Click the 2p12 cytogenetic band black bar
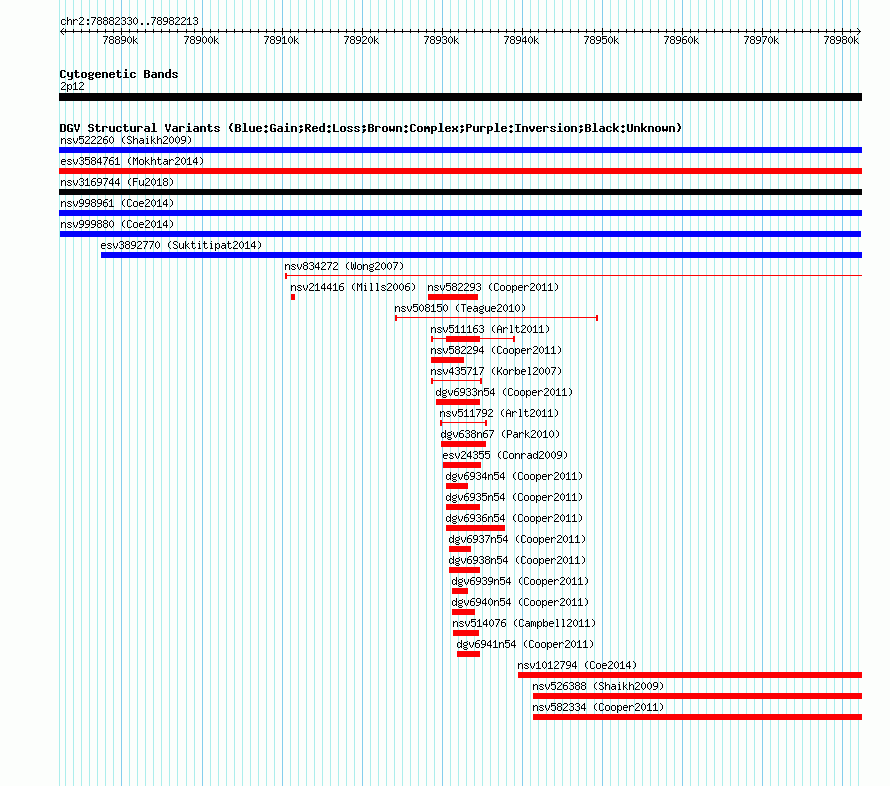This screenshot has width=890, height=786. pos(460,97)
